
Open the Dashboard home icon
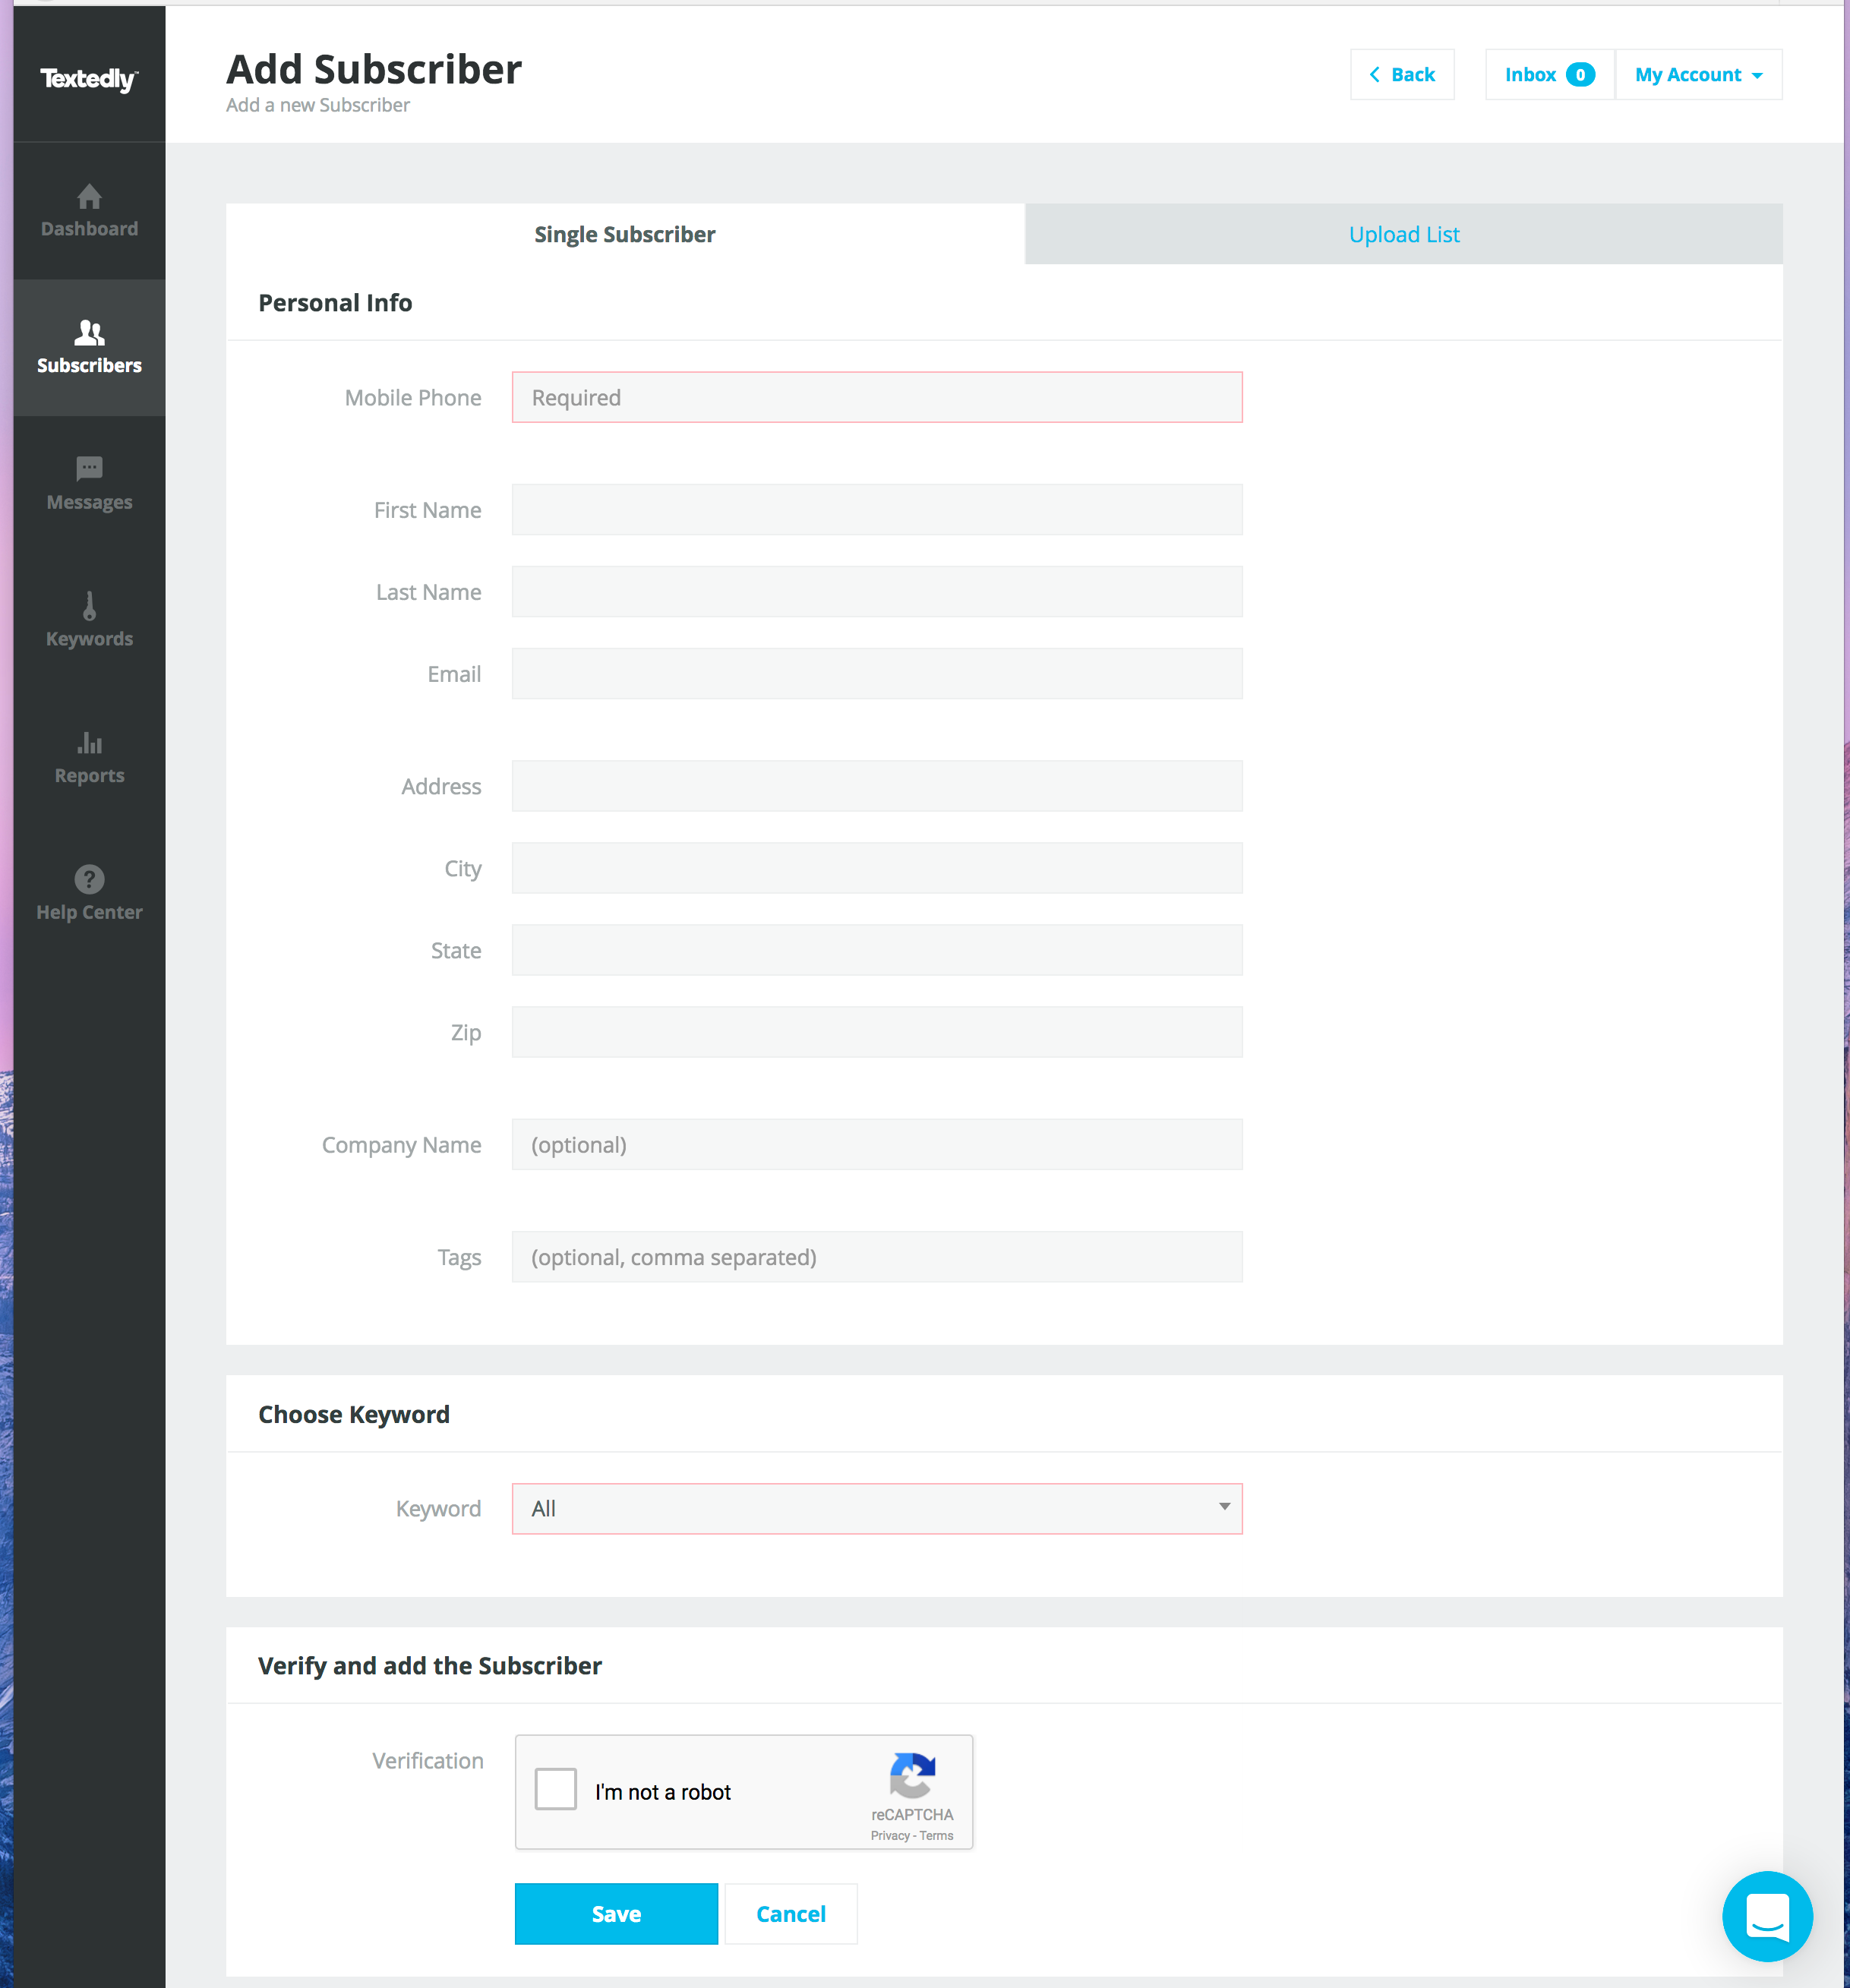point(89,196)
